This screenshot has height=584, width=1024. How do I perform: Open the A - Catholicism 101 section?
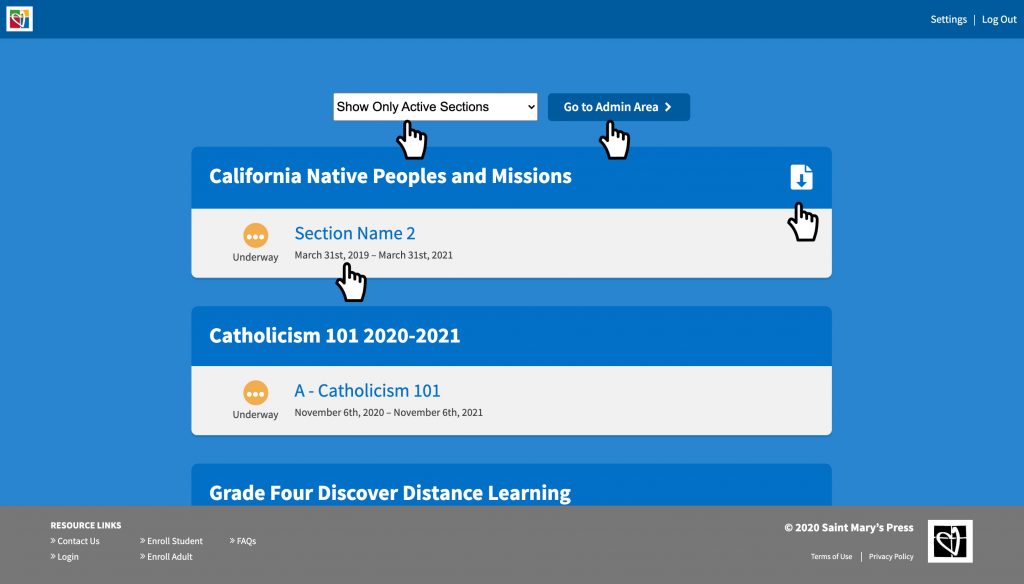367,391
